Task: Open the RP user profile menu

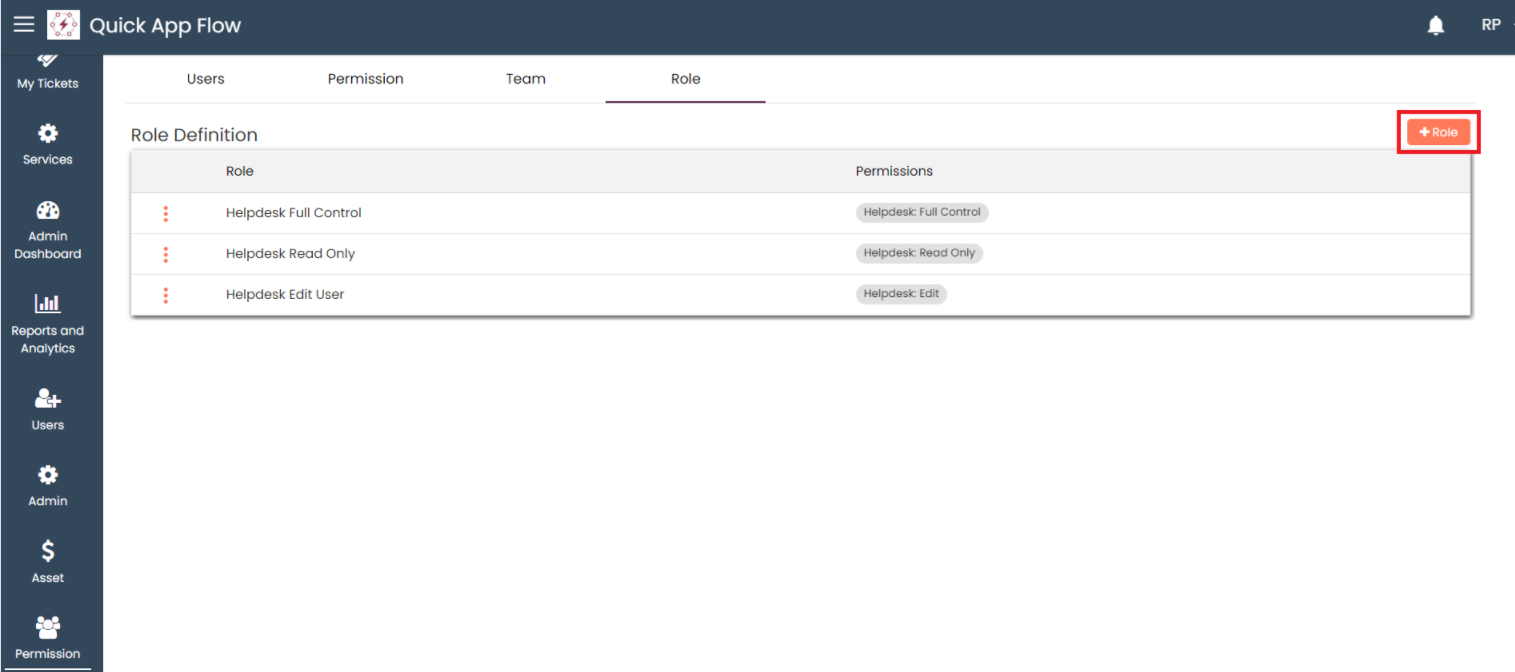Action: click(1491, 26)
